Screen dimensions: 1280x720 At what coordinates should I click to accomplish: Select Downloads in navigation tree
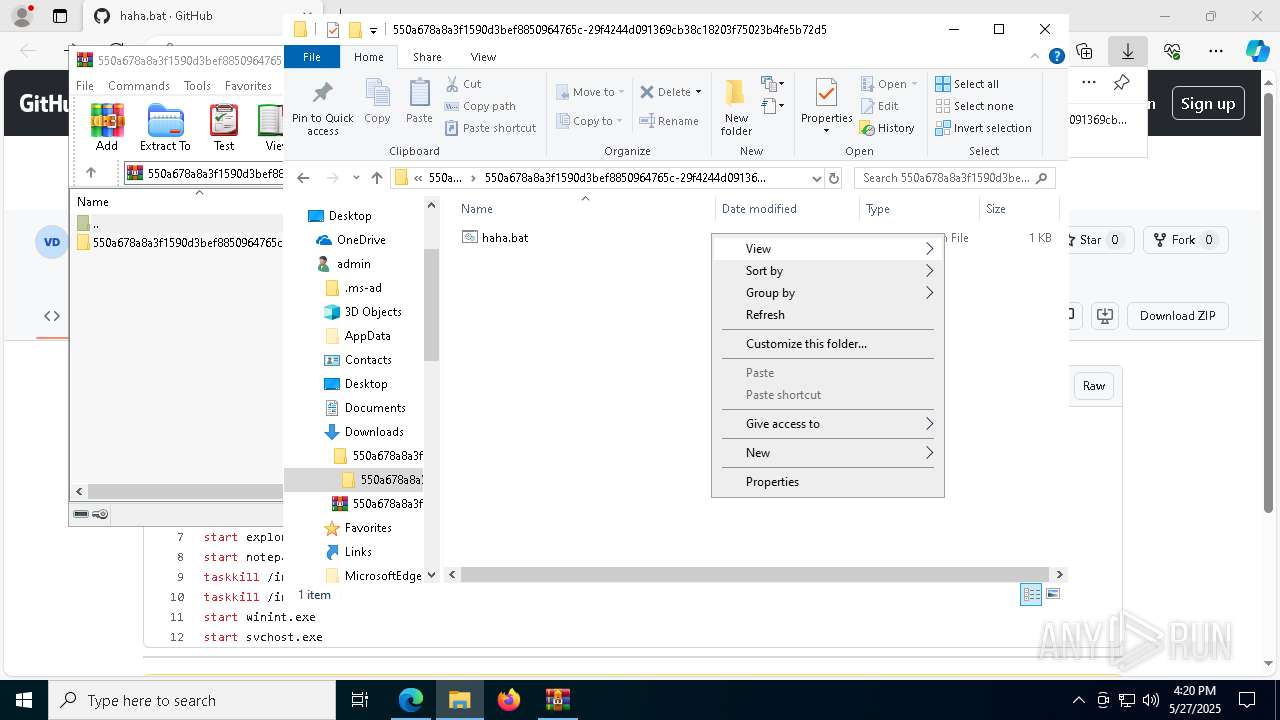coord(374,432)
